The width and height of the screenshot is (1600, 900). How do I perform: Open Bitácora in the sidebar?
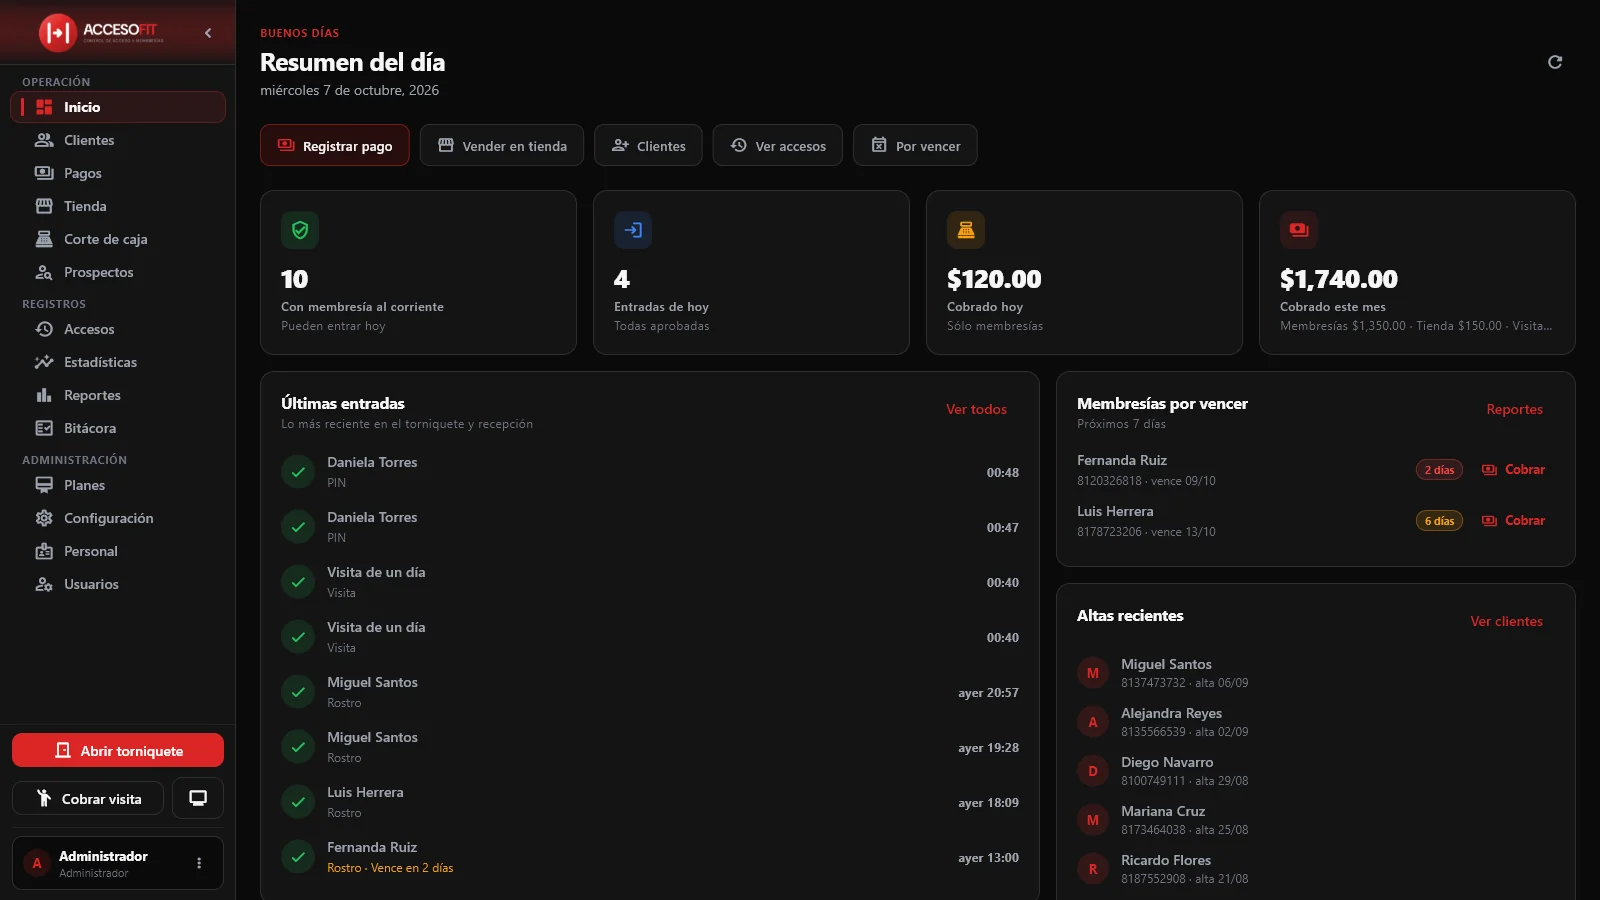tap(118, 428)
